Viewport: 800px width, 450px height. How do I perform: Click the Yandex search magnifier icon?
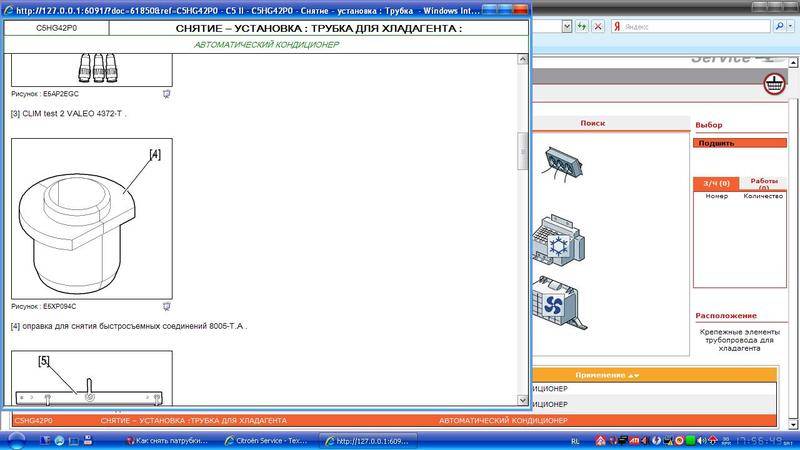779,27
